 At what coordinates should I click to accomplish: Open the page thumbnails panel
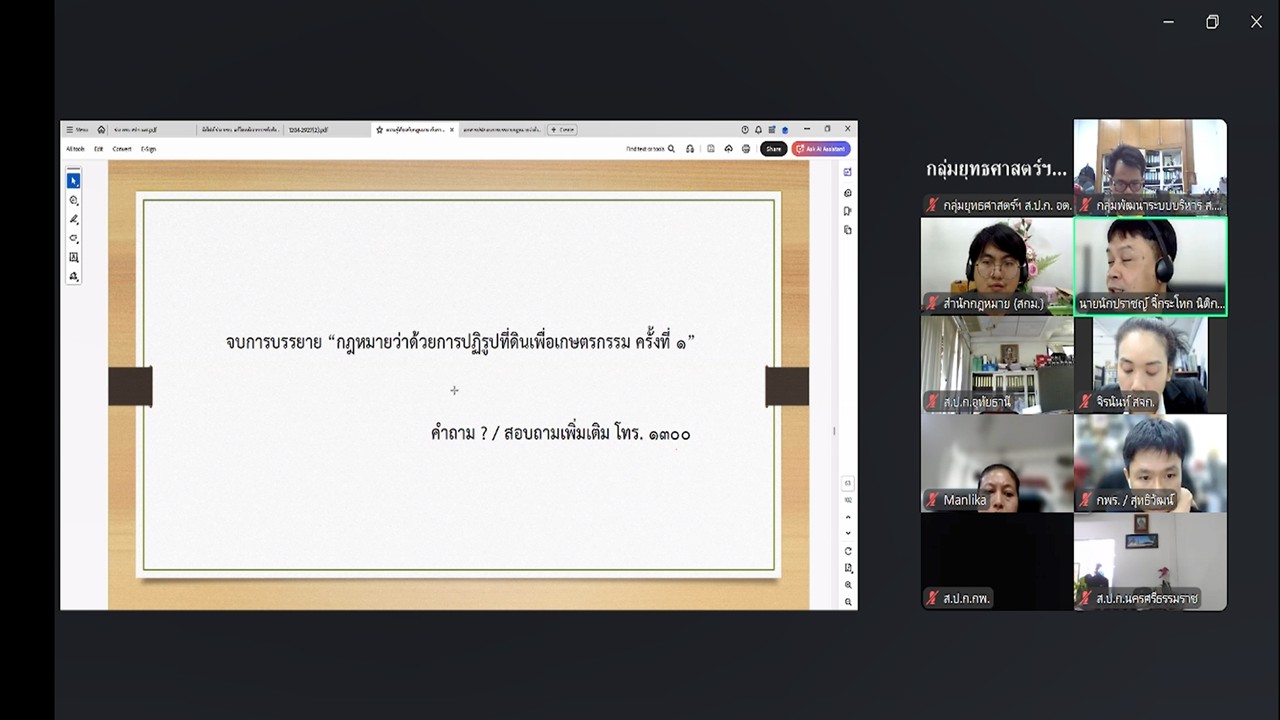(x=847, y=228)
